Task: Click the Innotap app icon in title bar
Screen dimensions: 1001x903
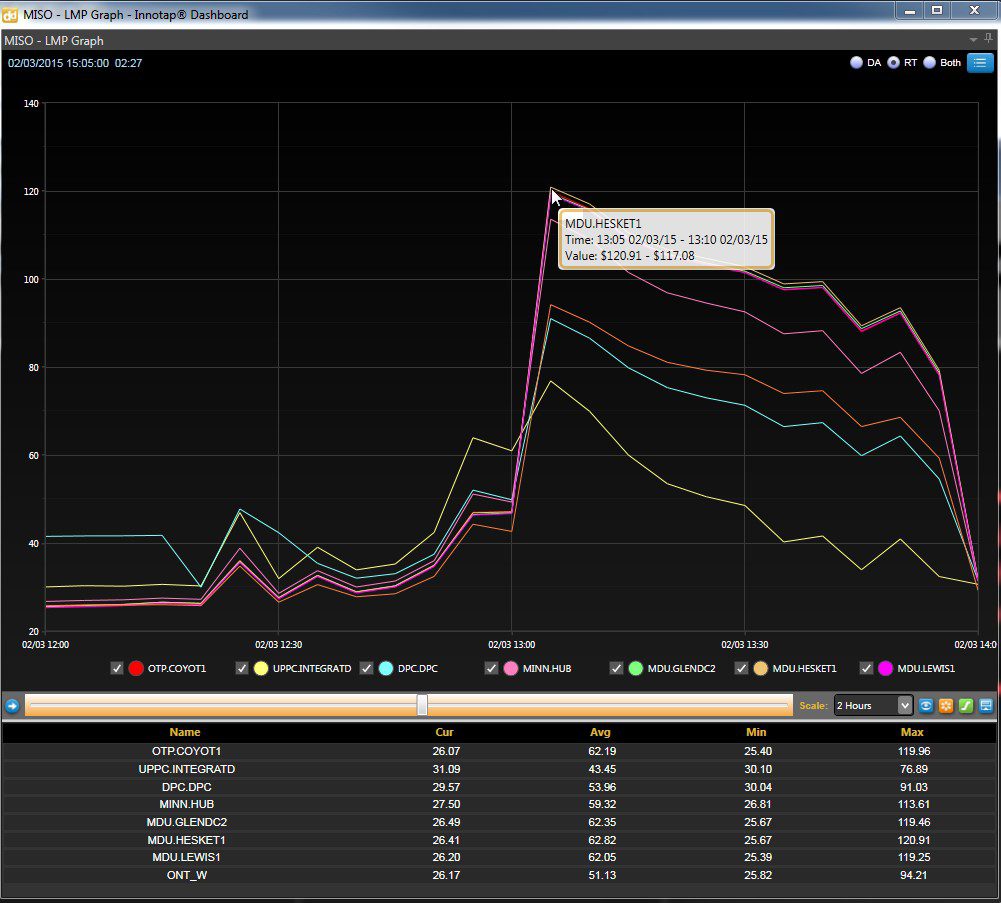Action: tap(10, 14)
